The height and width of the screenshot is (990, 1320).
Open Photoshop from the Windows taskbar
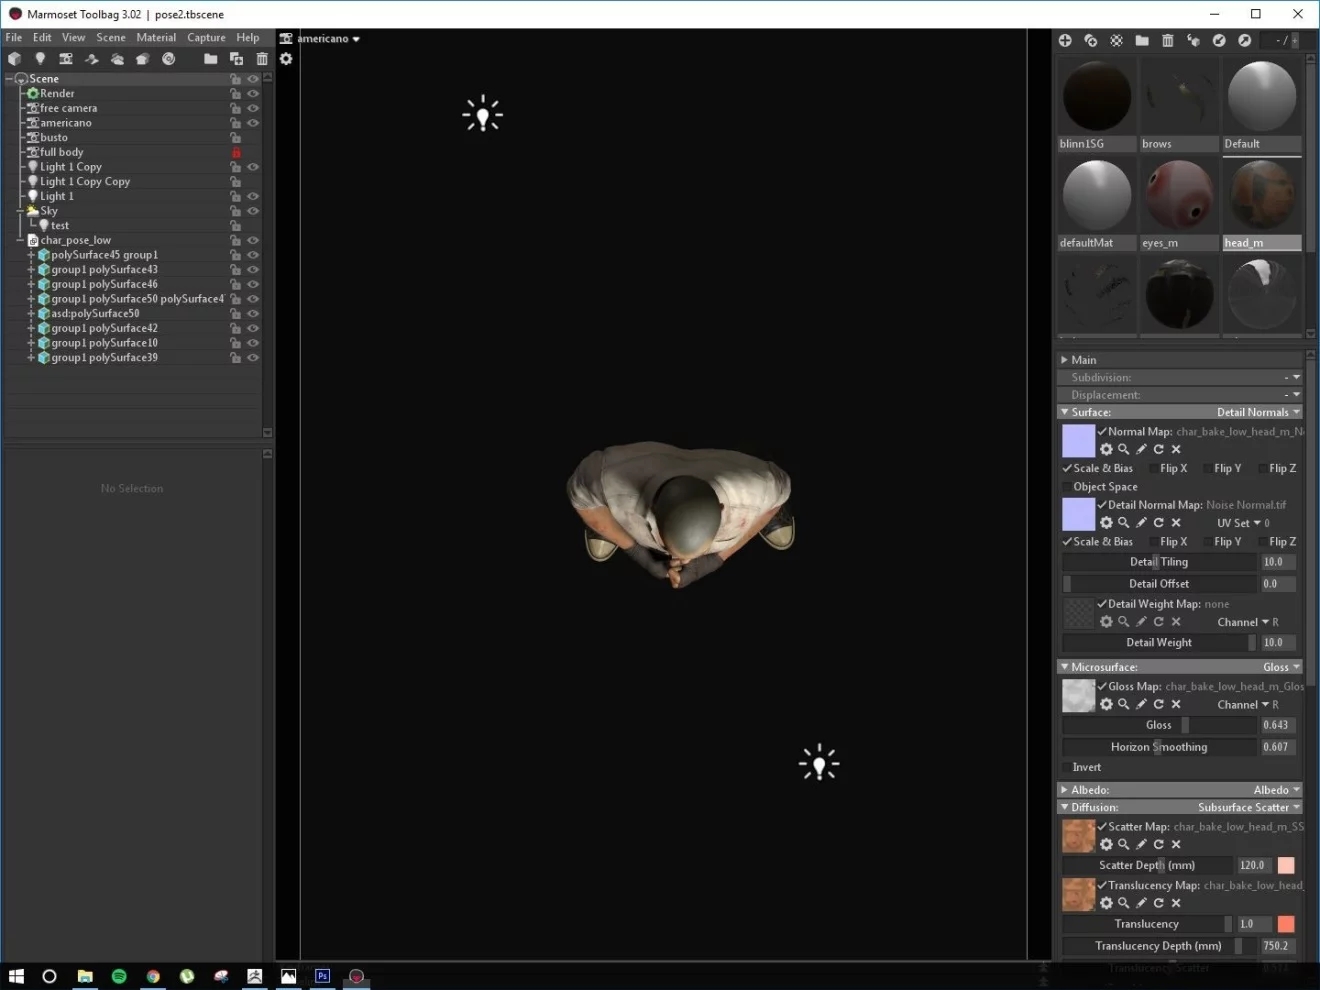point(322,976)
